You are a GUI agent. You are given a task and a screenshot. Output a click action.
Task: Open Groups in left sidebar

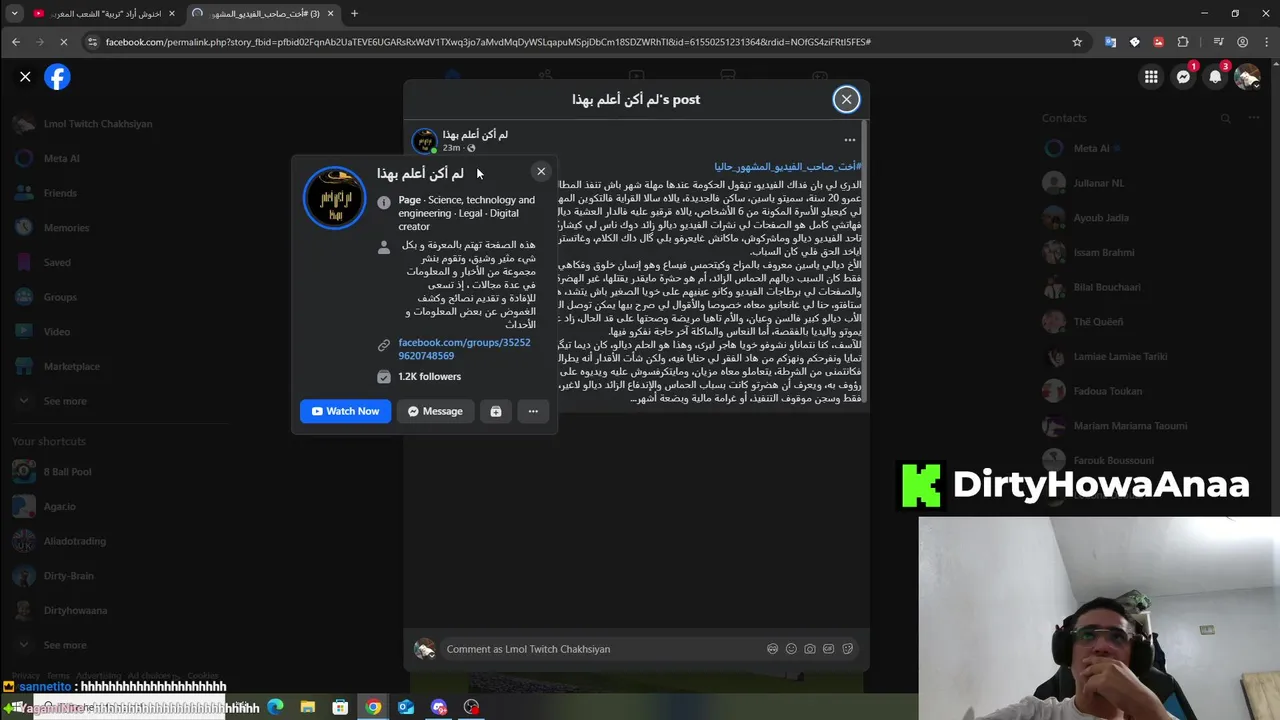pyautogui.click(x=60, y=297)
